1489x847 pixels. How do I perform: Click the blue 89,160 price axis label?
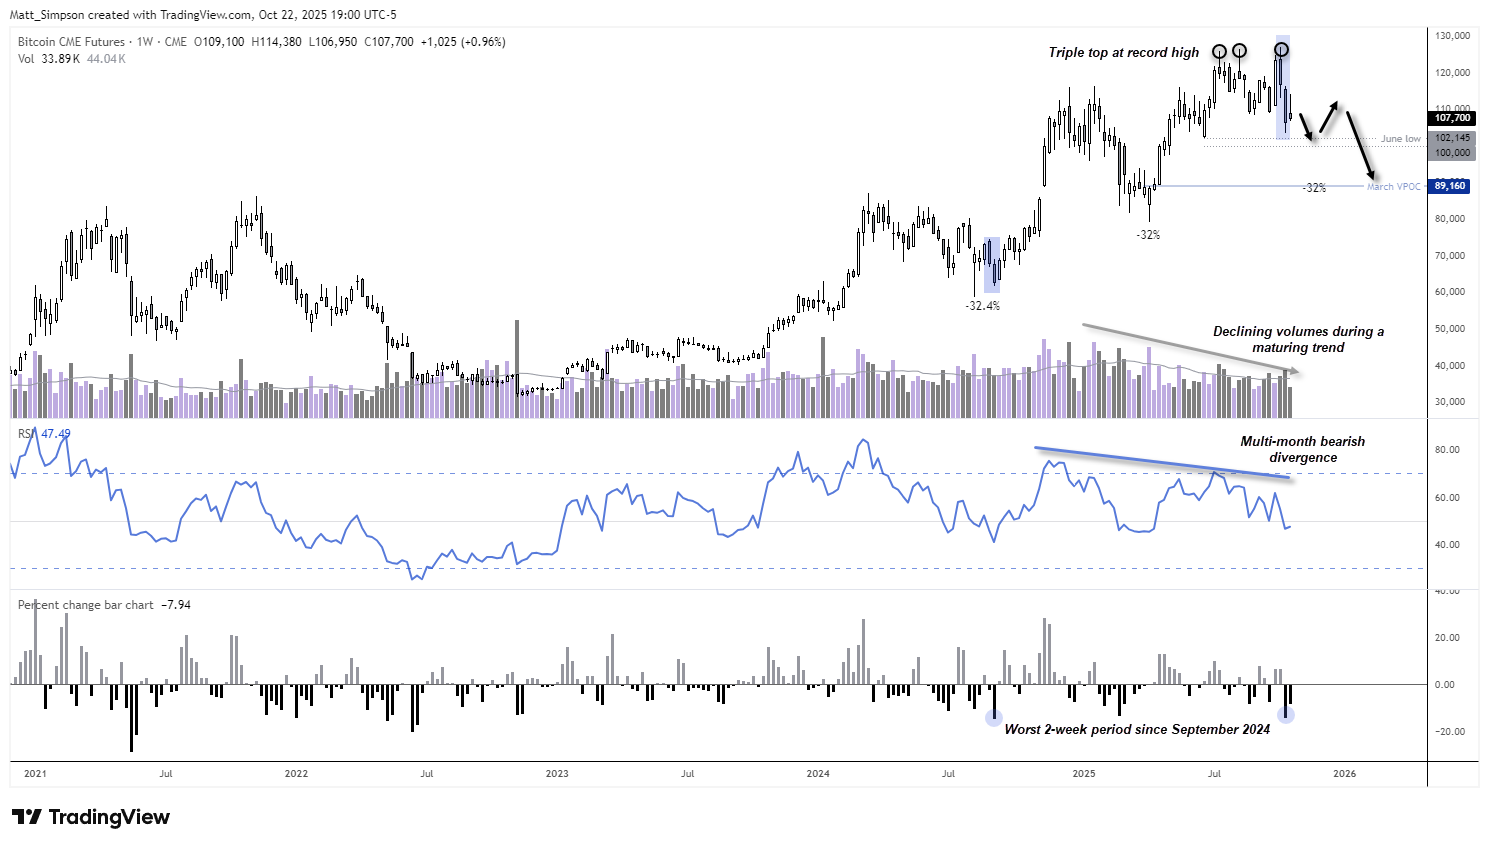(x=1450, y=186)
